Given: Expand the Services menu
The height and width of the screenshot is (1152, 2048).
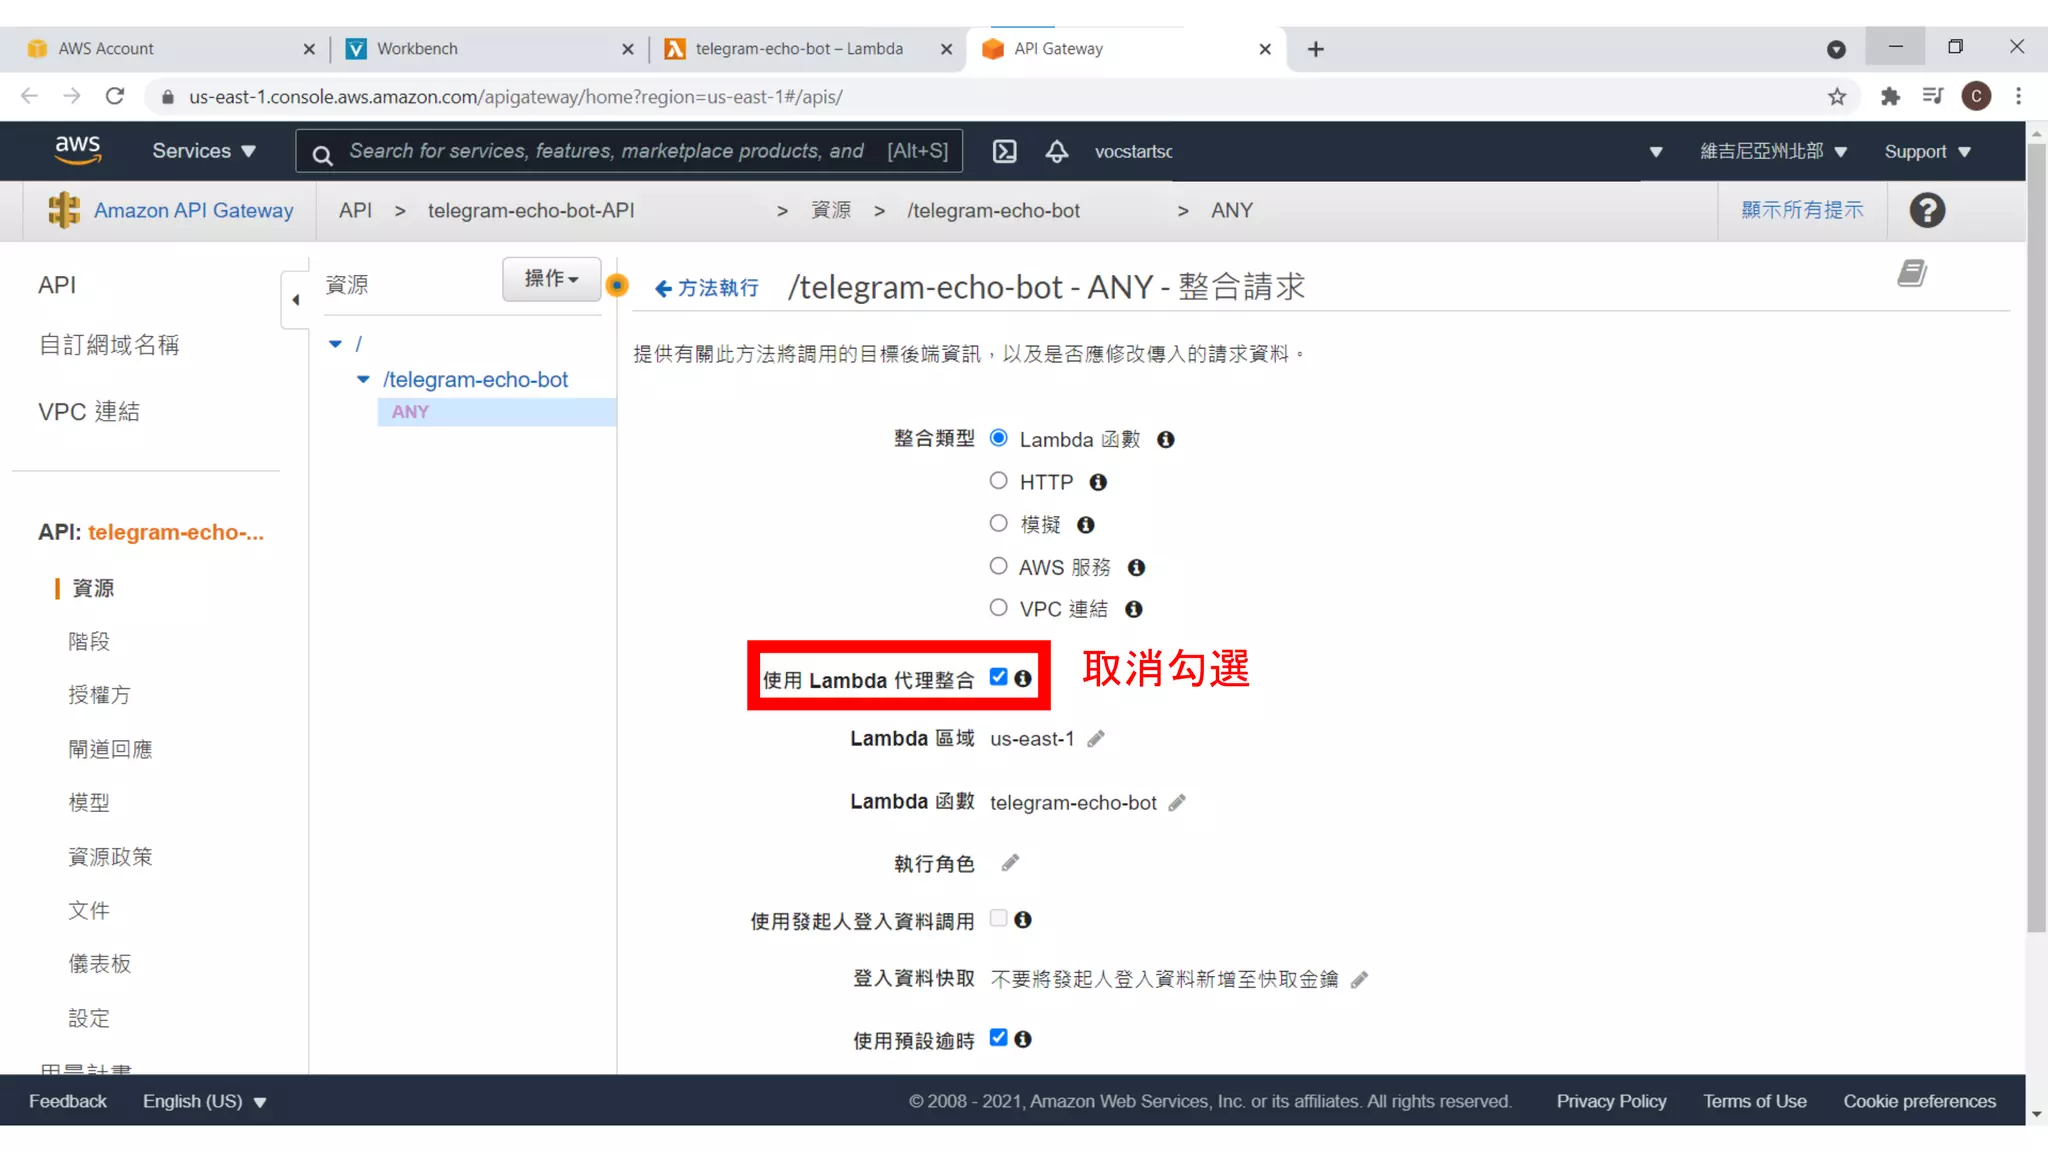Looking at the screenshot, I should [204, 151].
